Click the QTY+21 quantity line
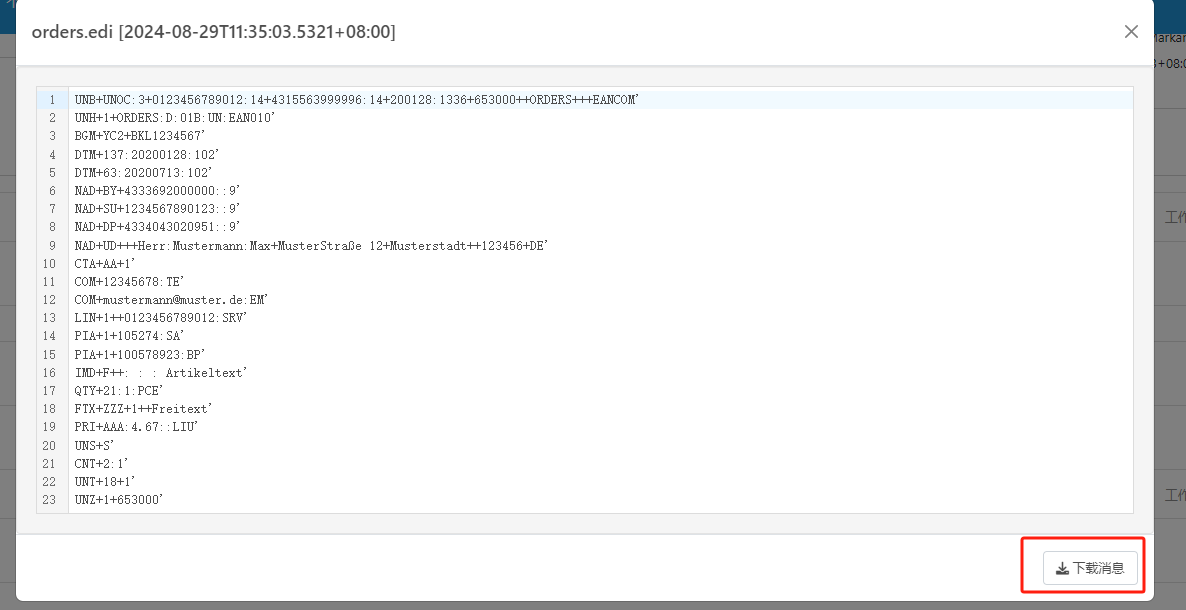 pyautogui.click(x=117, y=391)
